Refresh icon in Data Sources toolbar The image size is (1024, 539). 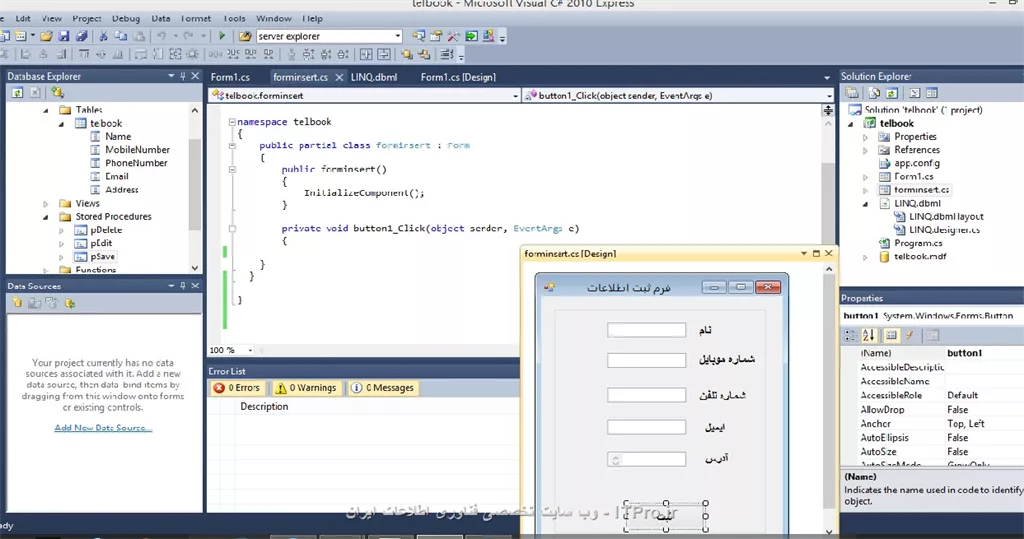tap(70, 303)
